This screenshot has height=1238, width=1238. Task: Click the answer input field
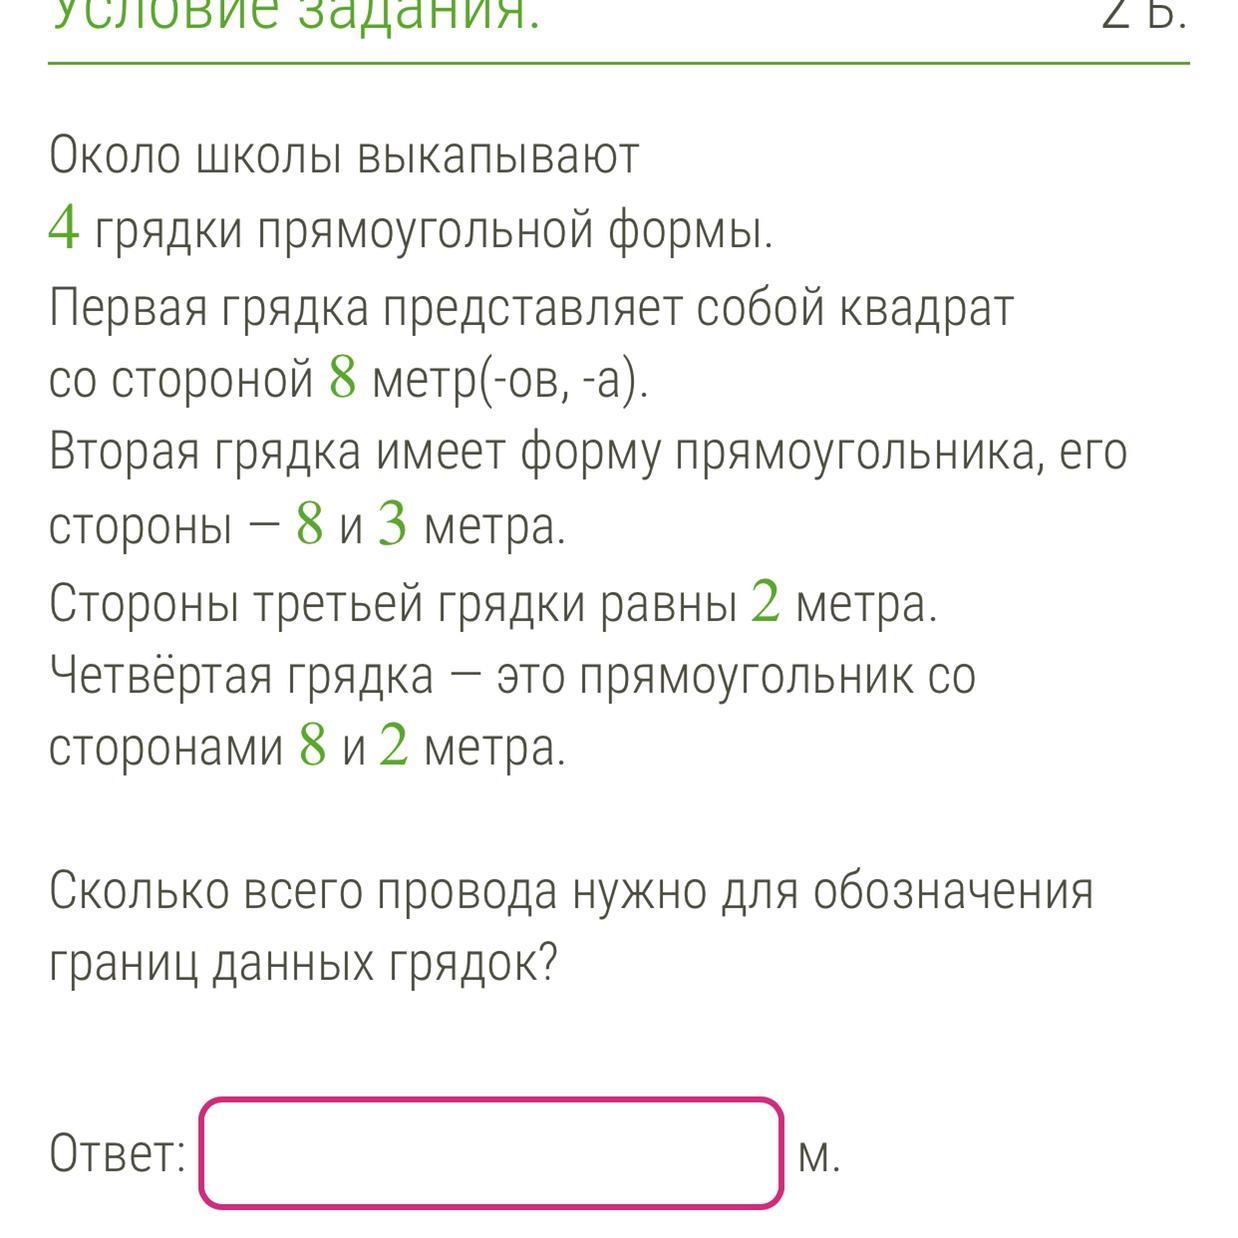491,1152
